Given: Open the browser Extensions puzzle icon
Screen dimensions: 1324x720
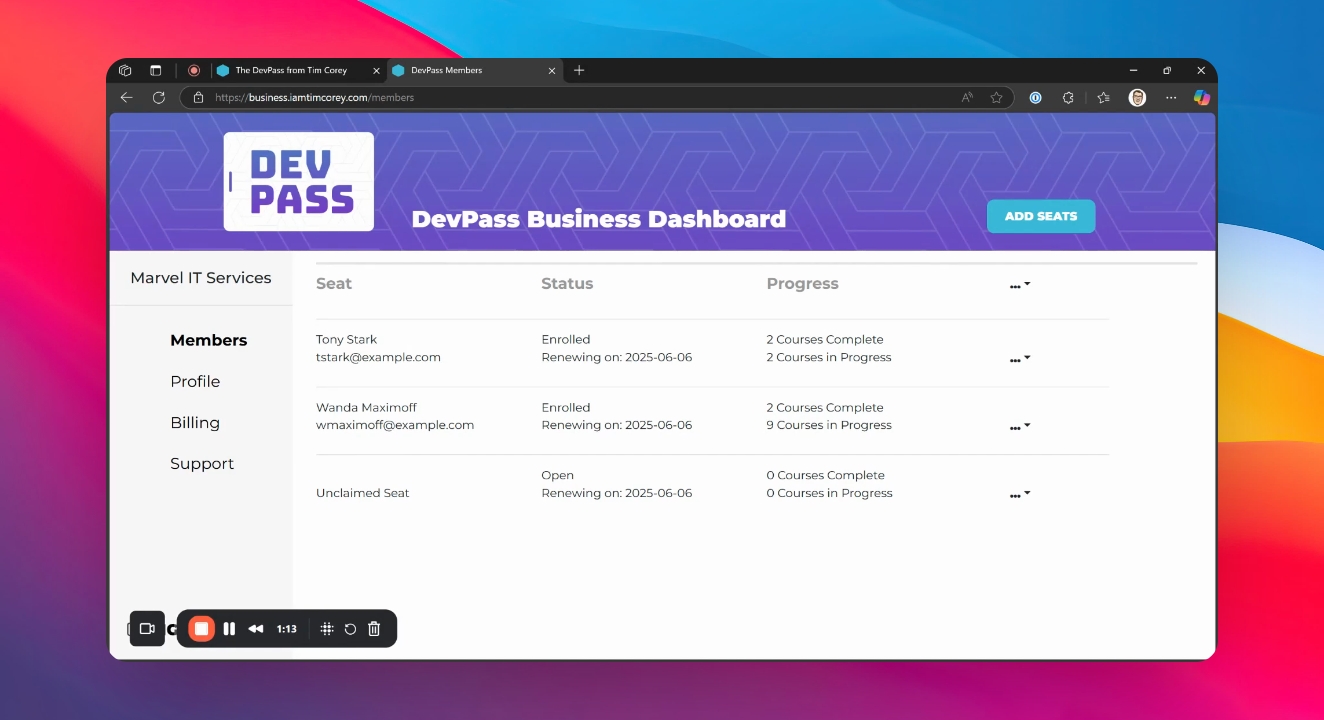Looking at the screenshot, I should 1068,97.
